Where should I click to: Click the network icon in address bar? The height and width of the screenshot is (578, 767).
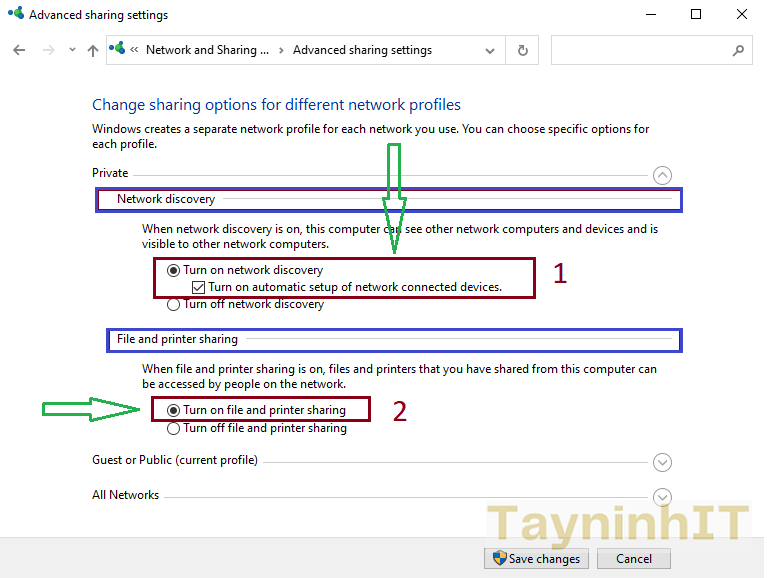[x=119, y=49]
